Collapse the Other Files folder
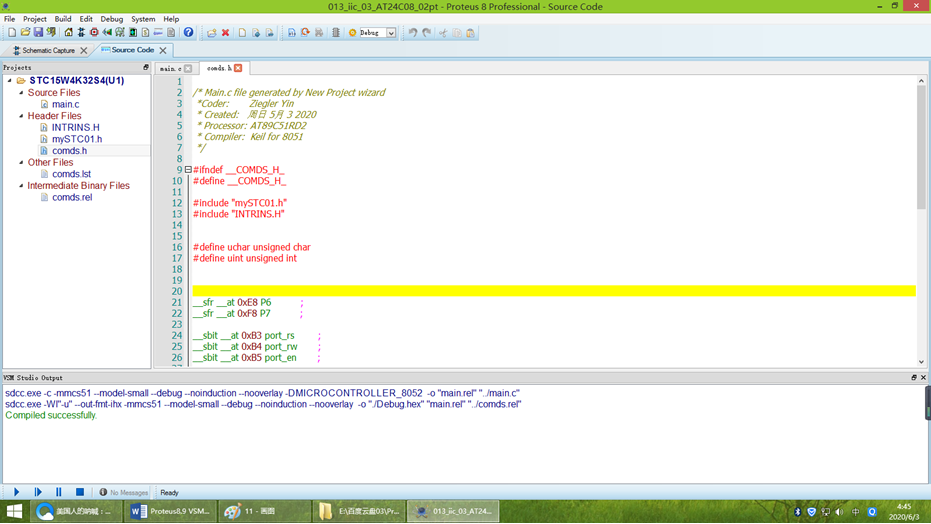Image resolution: width=931 pixels, height=524 pixels. pos(21,162)
